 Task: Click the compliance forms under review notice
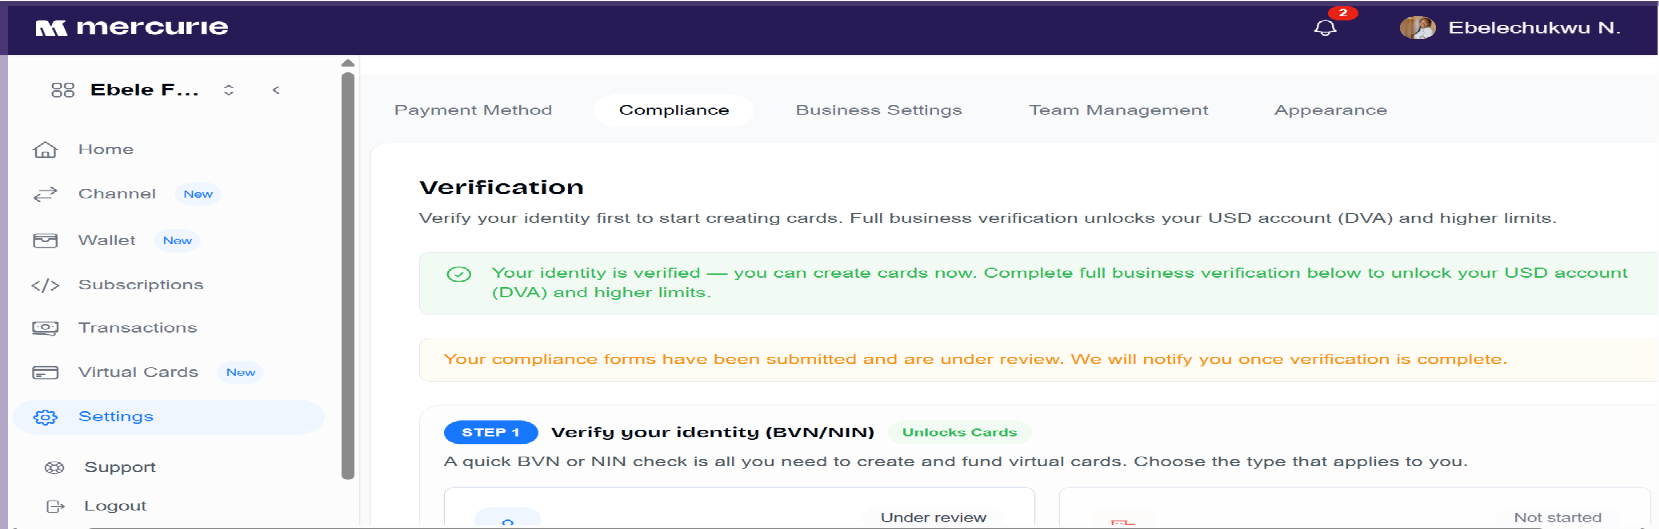pos(975,359)
